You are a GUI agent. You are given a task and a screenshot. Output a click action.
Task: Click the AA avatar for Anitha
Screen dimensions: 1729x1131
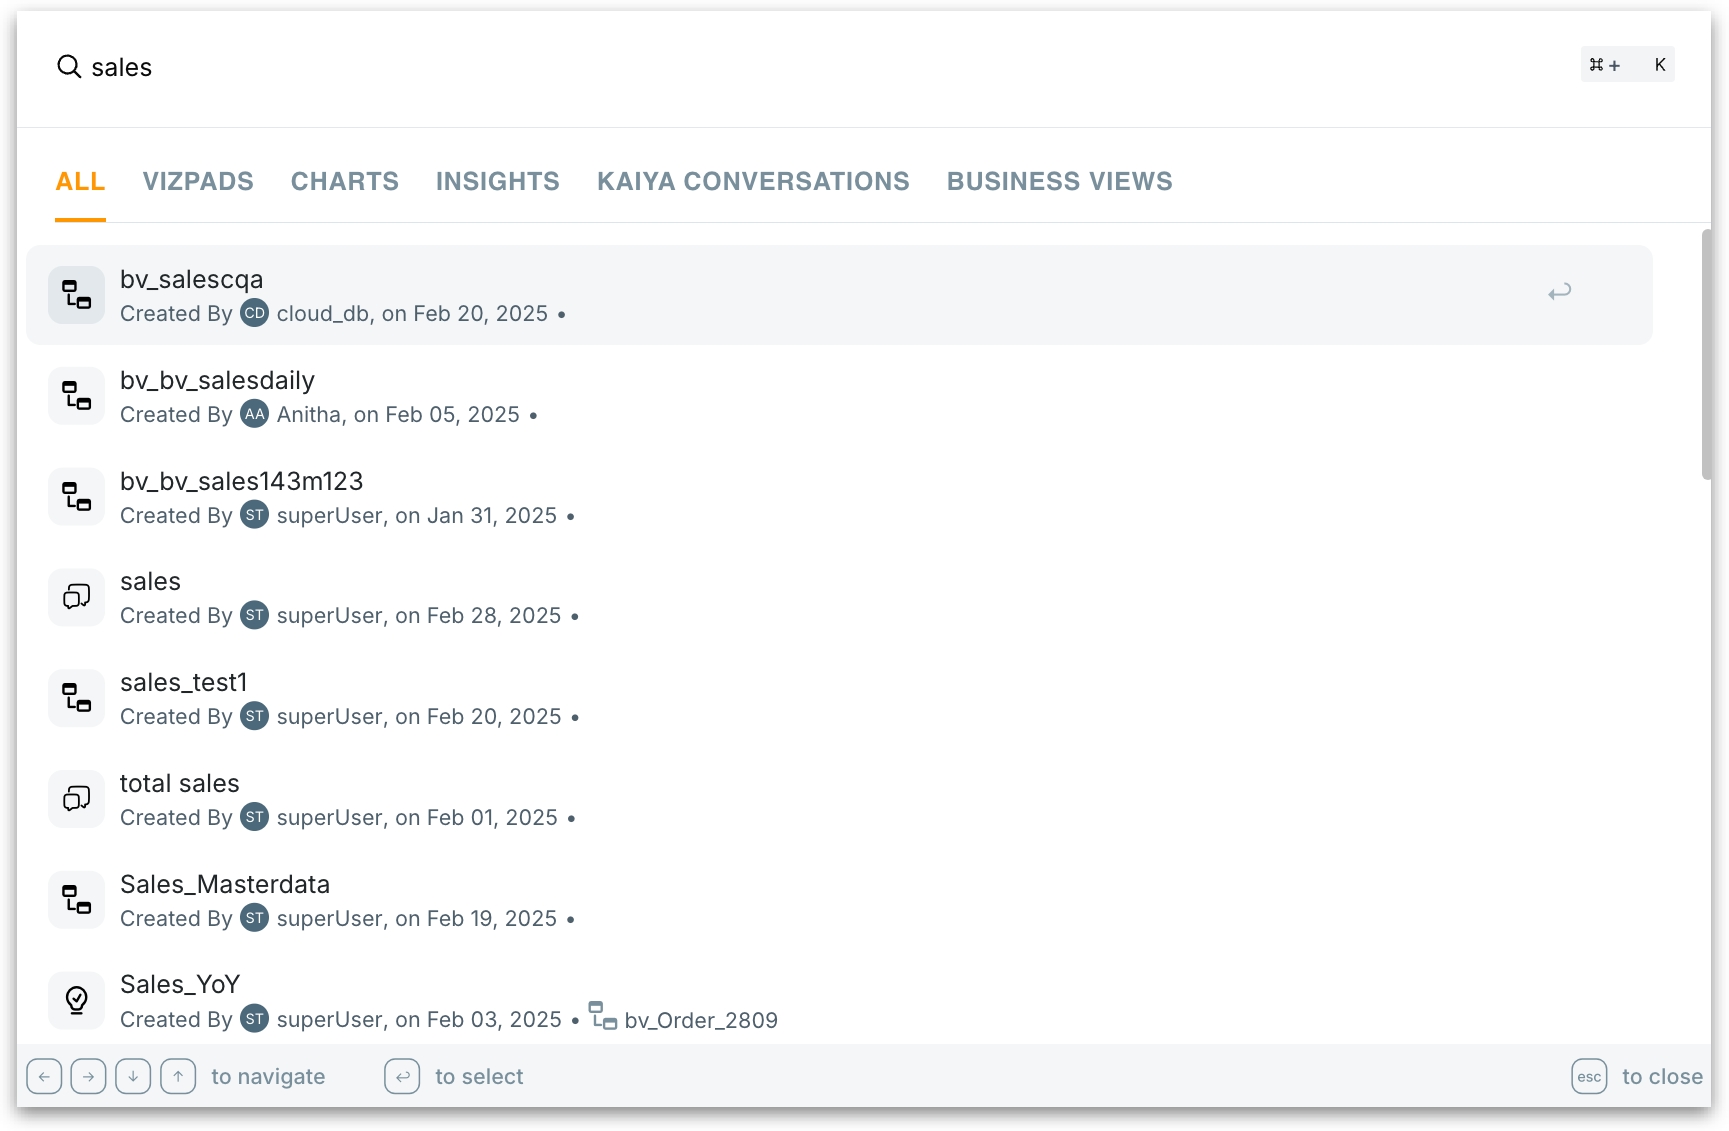255,414
